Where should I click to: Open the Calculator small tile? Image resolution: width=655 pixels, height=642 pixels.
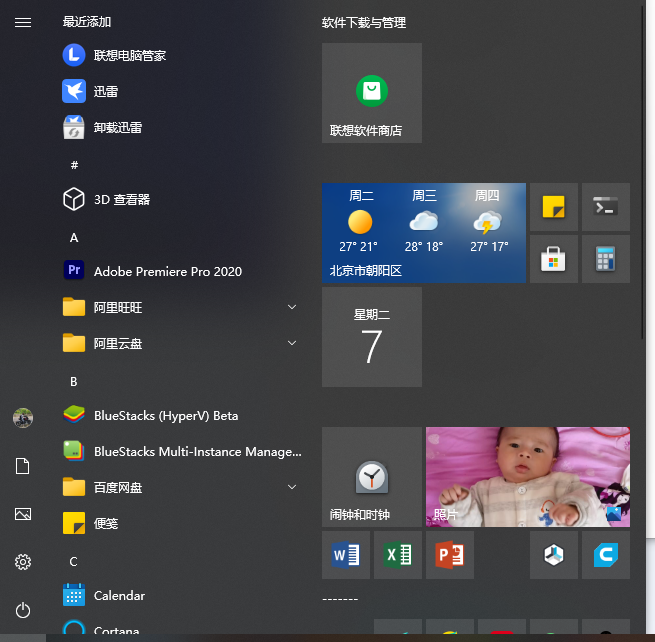click(x=606, y=259)
